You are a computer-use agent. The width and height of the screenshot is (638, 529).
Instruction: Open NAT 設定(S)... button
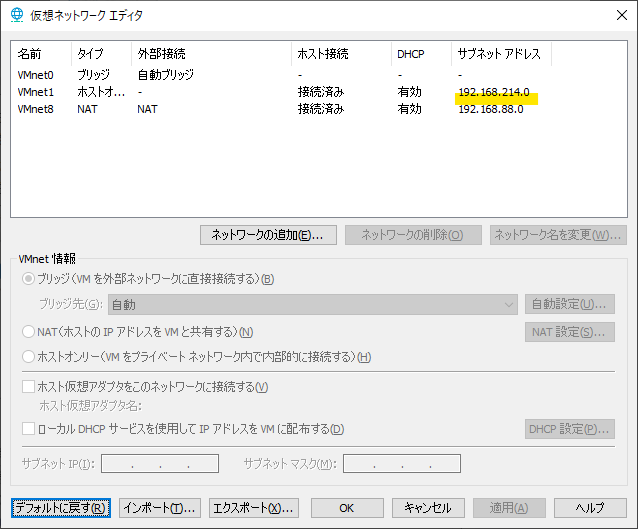pyautogui.click(x=570, y=332)
